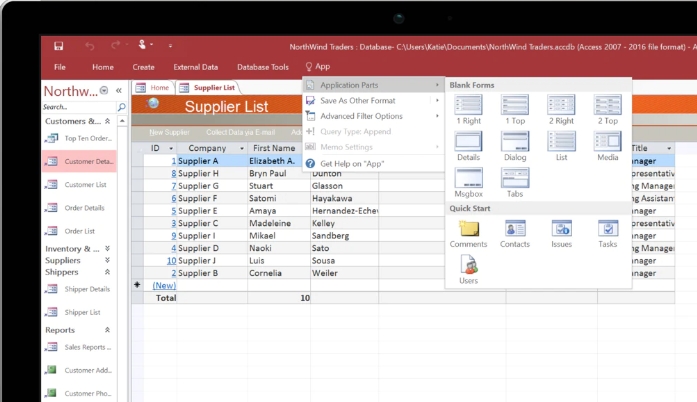697x402 pixels.
Task: Open the Database Tools ribbon tab
Action: coord(263,67)
